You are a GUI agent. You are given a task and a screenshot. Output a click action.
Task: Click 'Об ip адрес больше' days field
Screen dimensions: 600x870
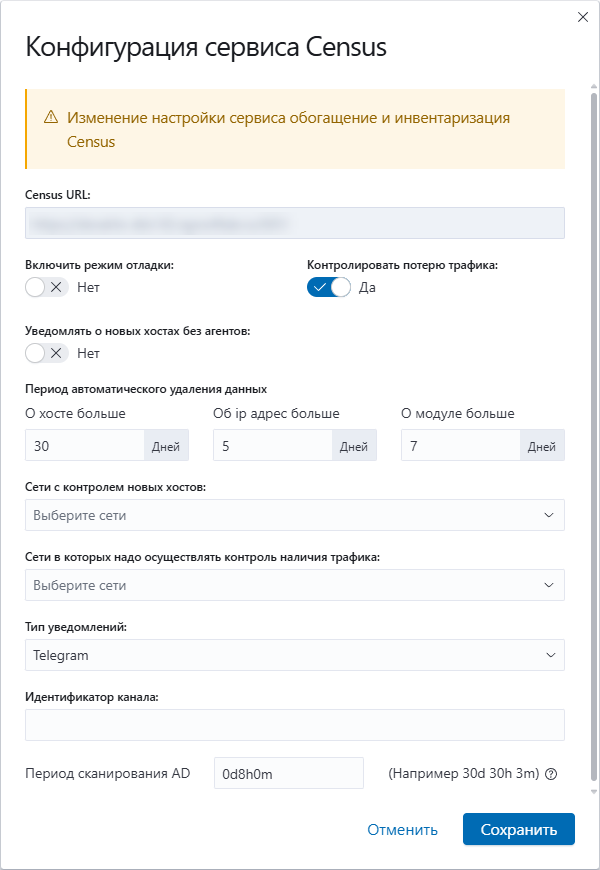[x=273, y=445]
